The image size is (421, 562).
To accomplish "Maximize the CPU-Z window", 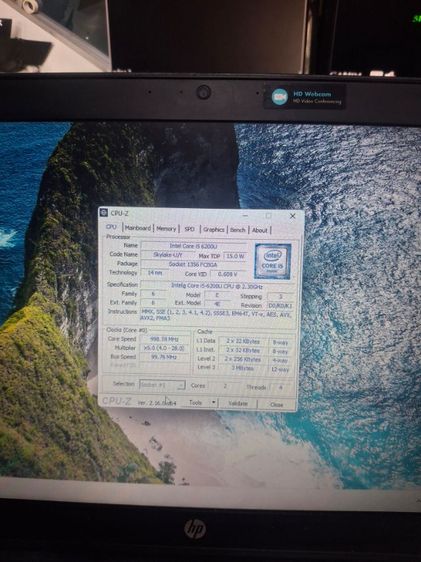I will click(x=268, y=215).
